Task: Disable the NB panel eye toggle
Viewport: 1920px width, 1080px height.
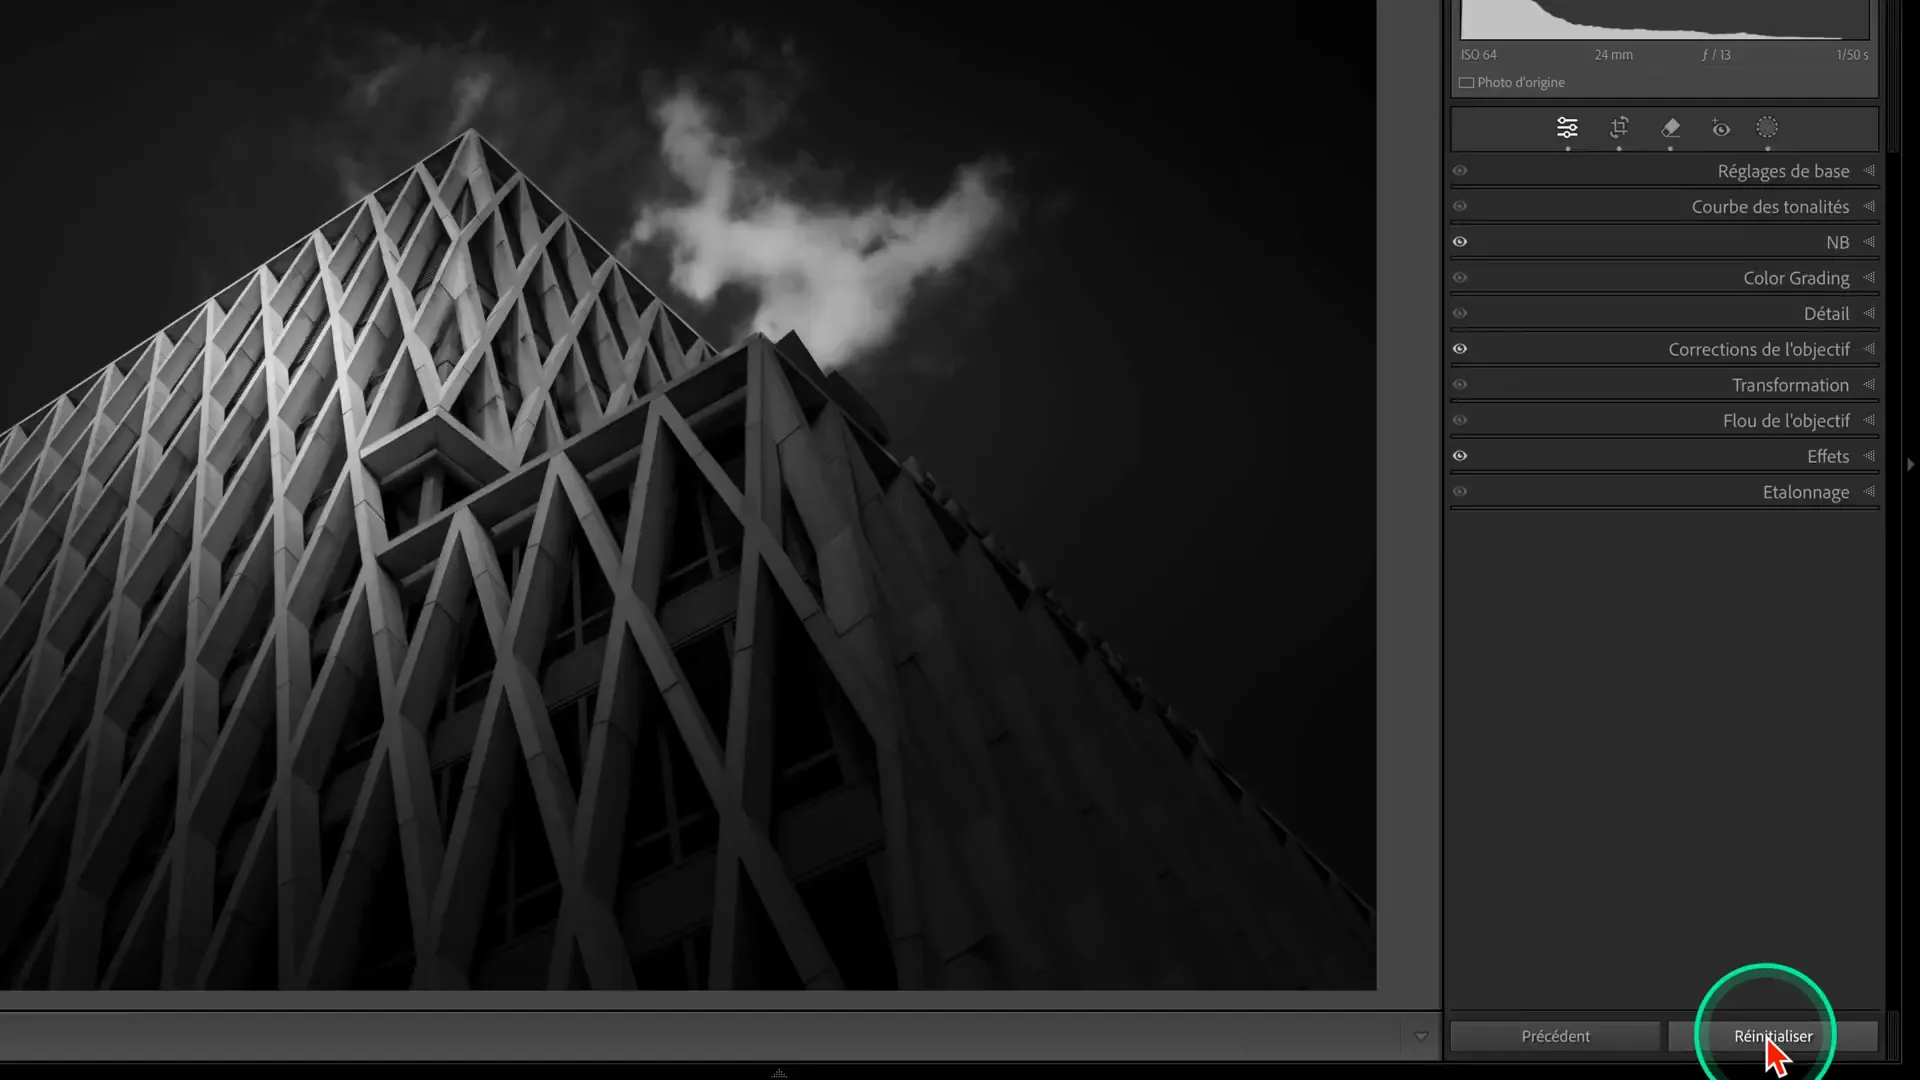Action: point(1460,242)
